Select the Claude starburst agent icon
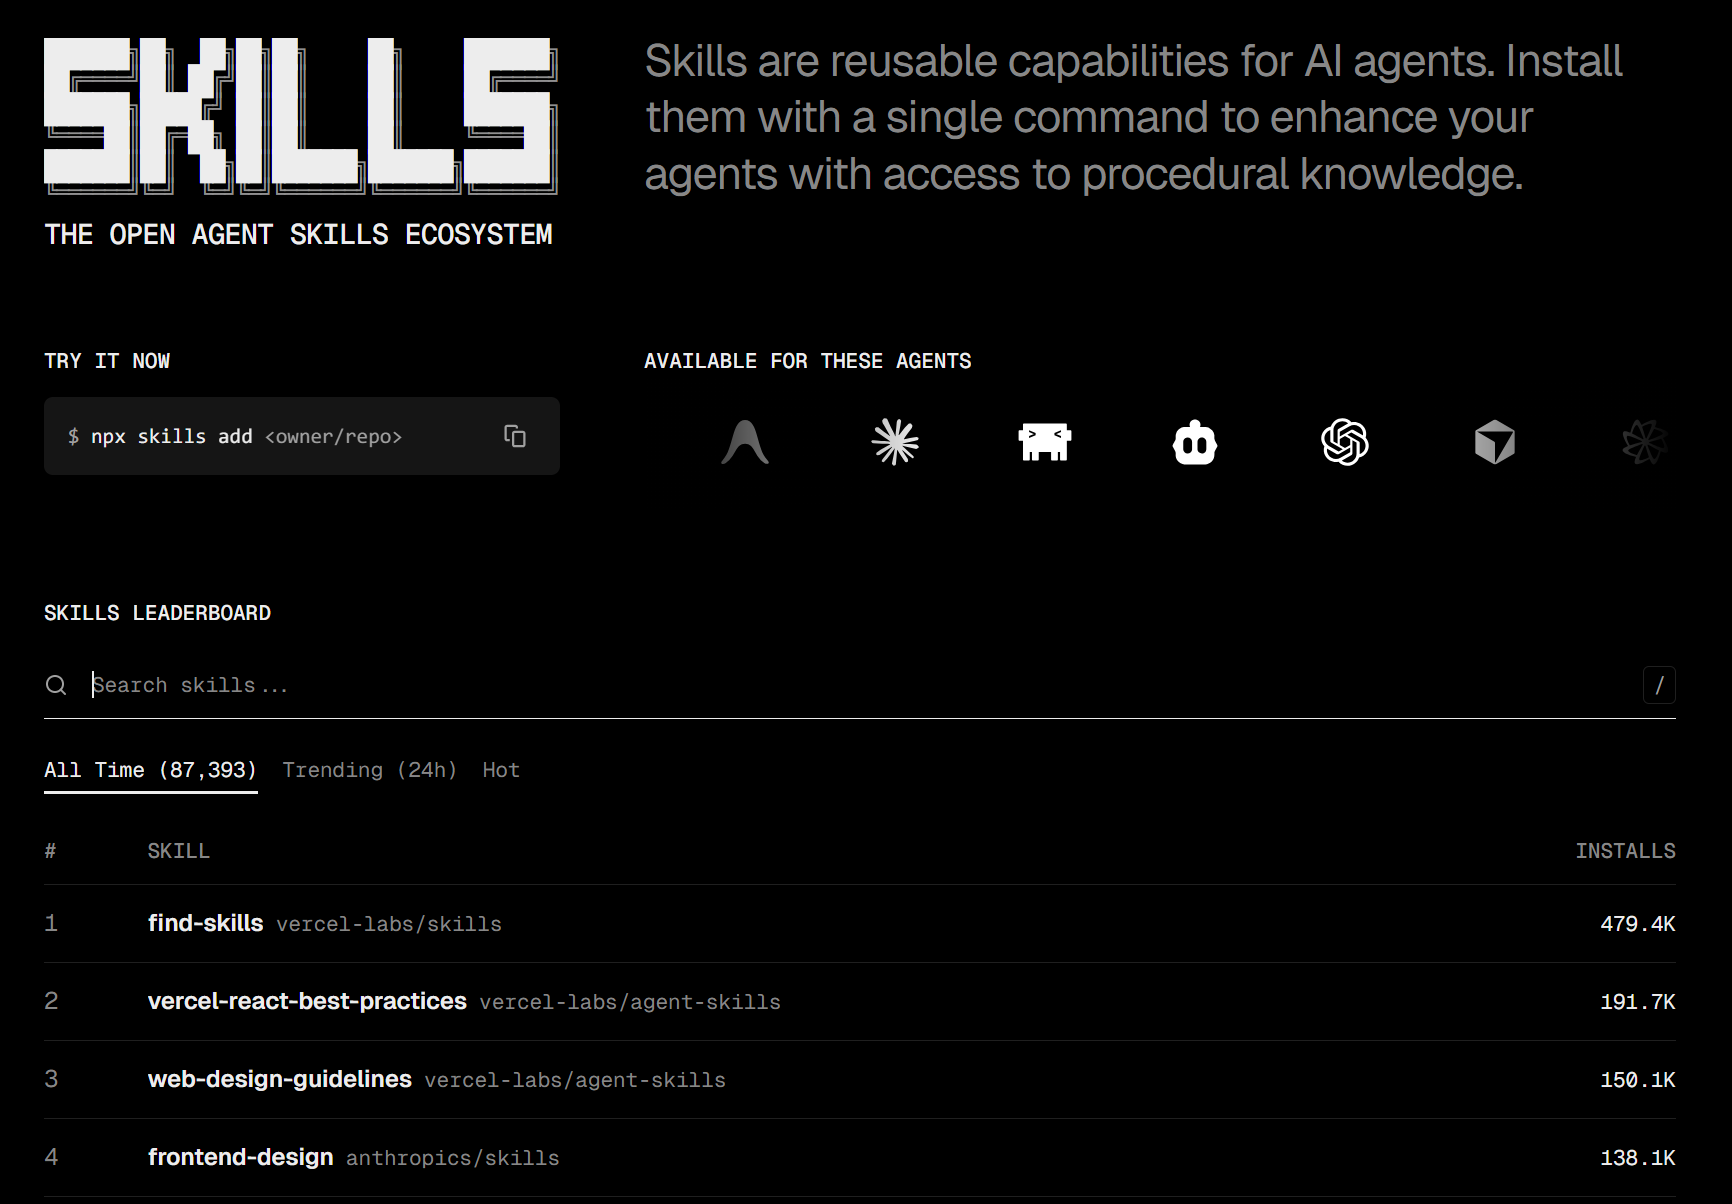 click(895, 442)
